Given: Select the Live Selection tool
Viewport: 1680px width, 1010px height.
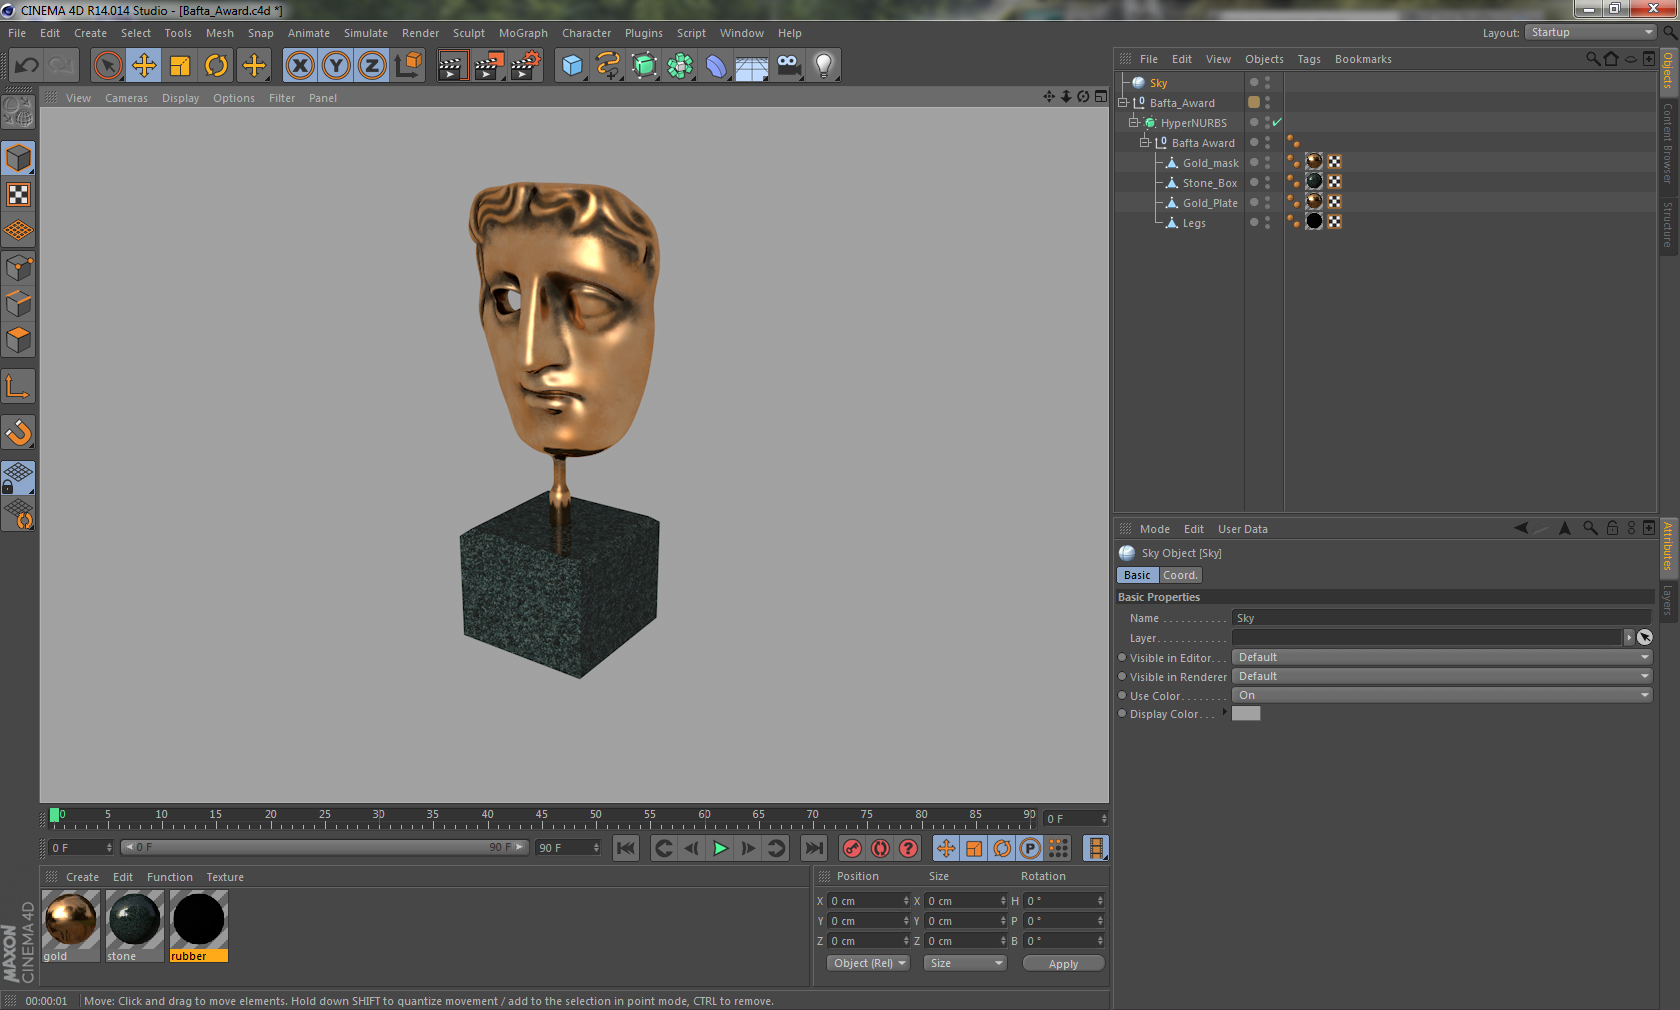Looking at the screenshot, I should pyautogui.click(x=108, y=66).
